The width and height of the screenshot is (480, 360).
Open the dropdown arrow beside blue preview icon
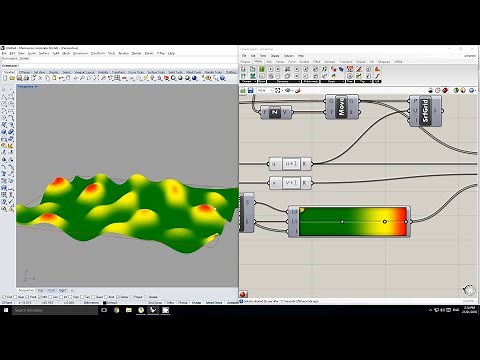click(476, 90)
